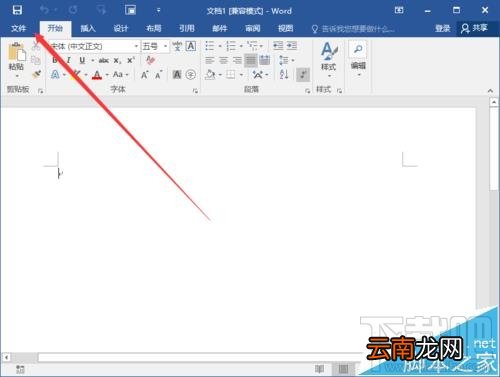Switch to the 审阅 (Review) tab
The height and width of the screenshot is (377, 500).
[253, 28]
